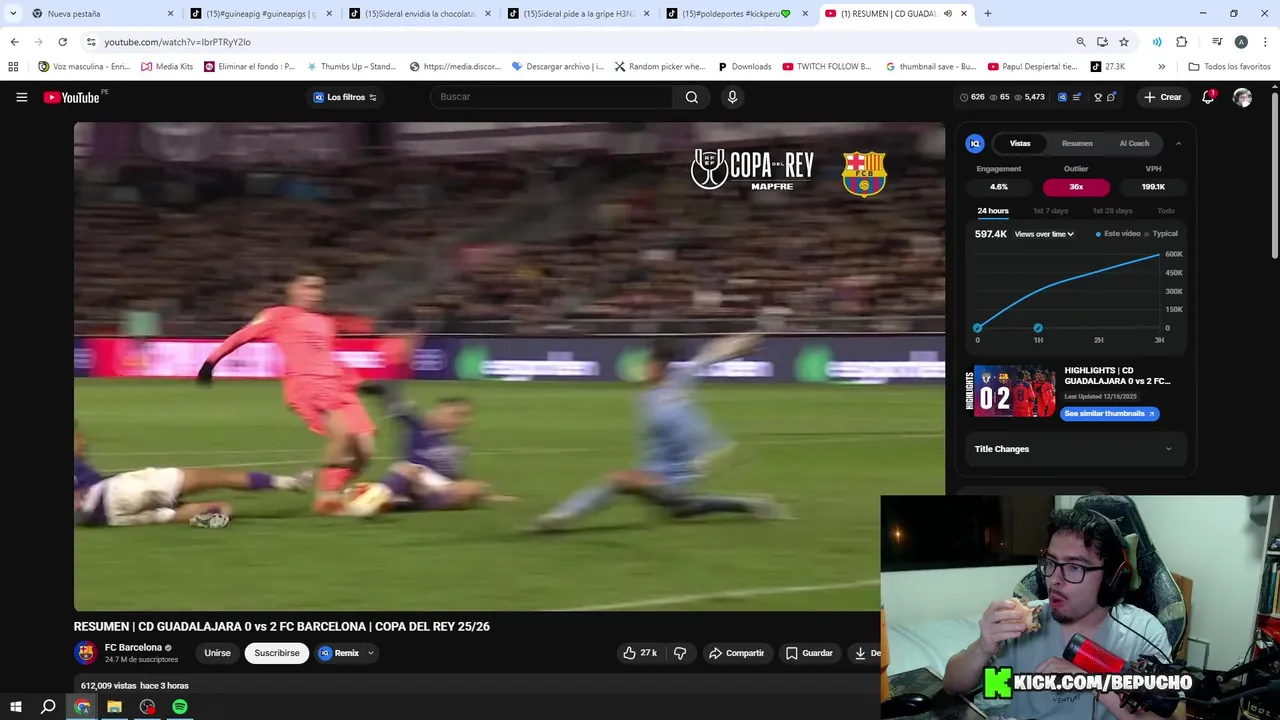Open File Explorer from the taskbar

[x=114, y=707]
